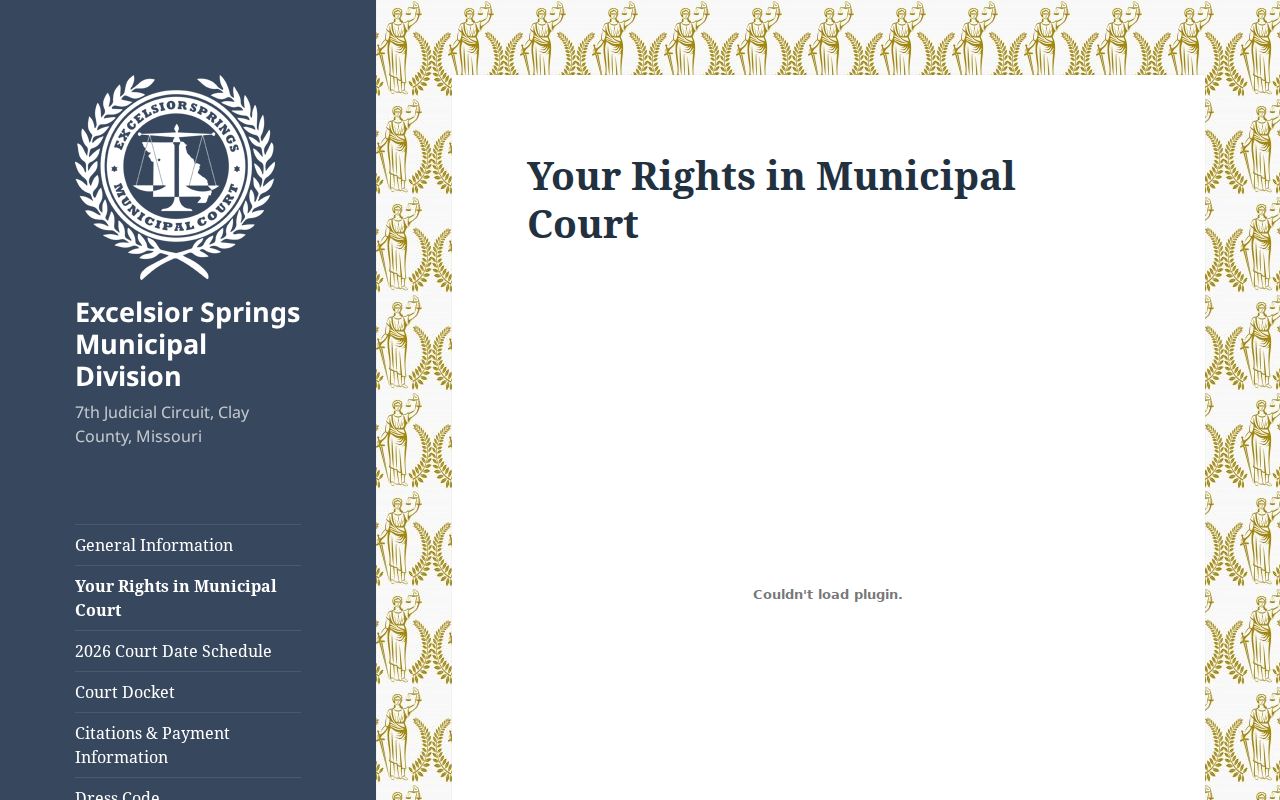Viewport: 1280px width, 800px height.
Task: Click the '7th Judicial Circuit, Clay County, Missouri' tagline
Action: point(162,424)
